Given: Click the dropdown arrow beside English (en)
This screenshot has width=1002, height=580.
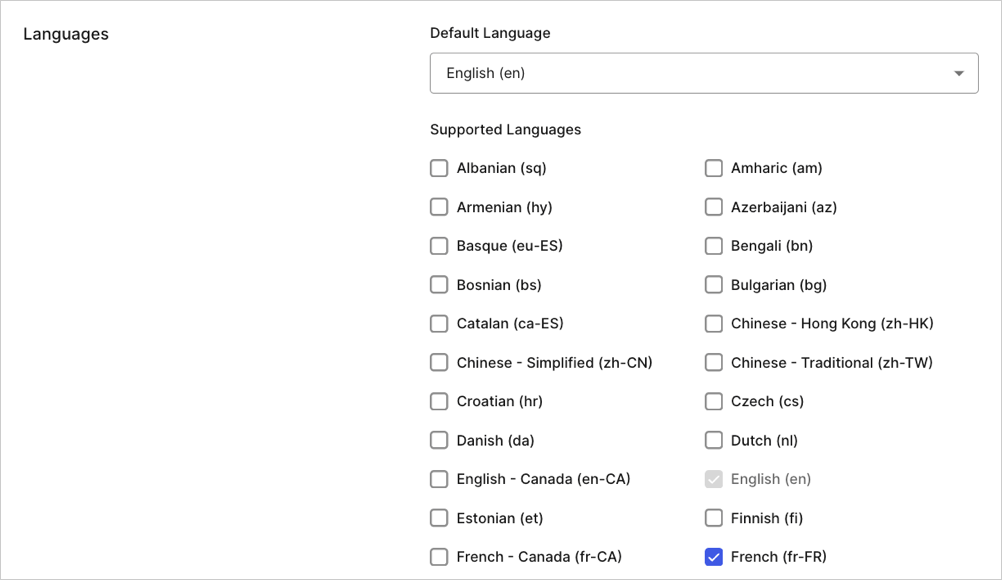Looking at the screenshot, I should [959, 73].
